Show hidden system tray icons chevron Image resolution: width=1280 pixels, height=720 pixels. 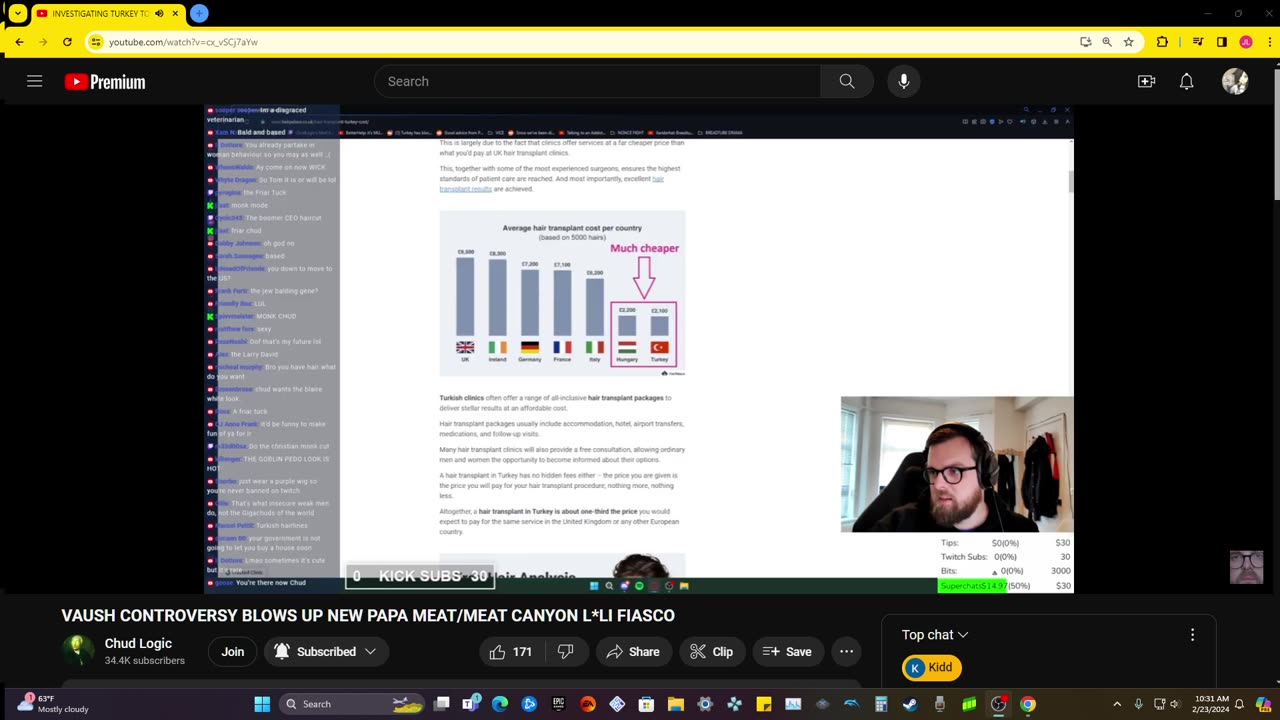click(1117, 704)
